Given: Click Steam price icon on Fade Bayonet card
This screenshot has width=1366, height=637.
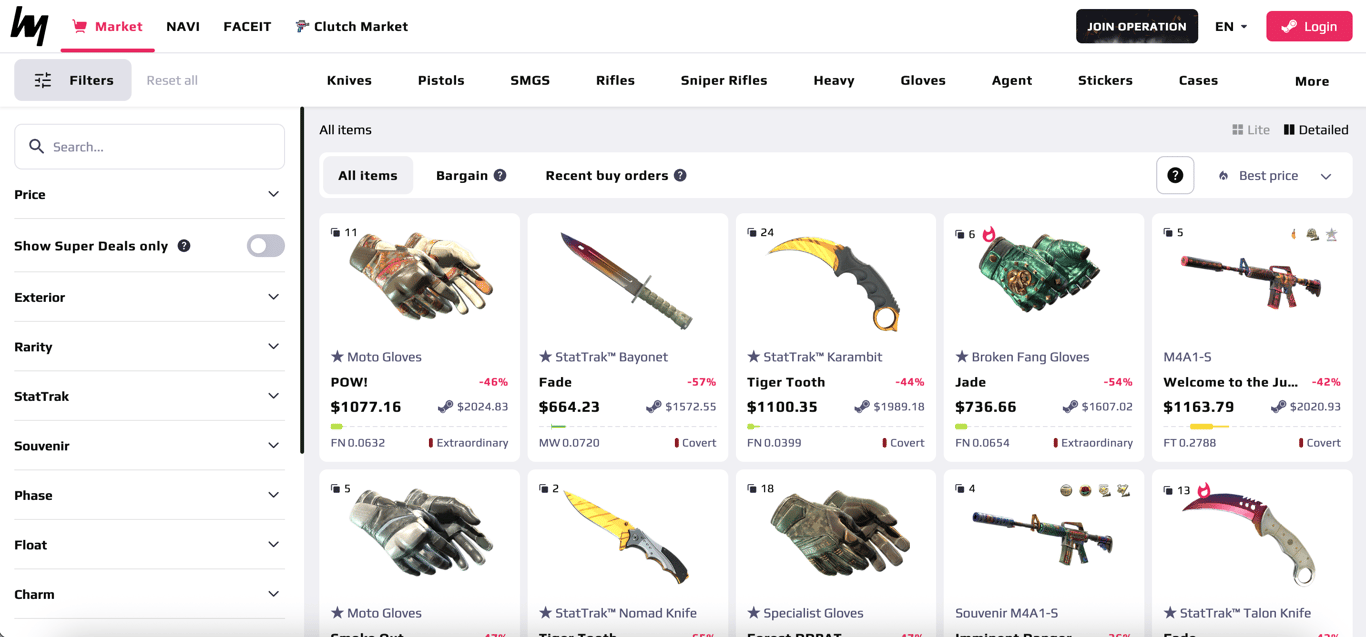Looking at the screenshot, I should pyautogui.click(x=653, y=407).
